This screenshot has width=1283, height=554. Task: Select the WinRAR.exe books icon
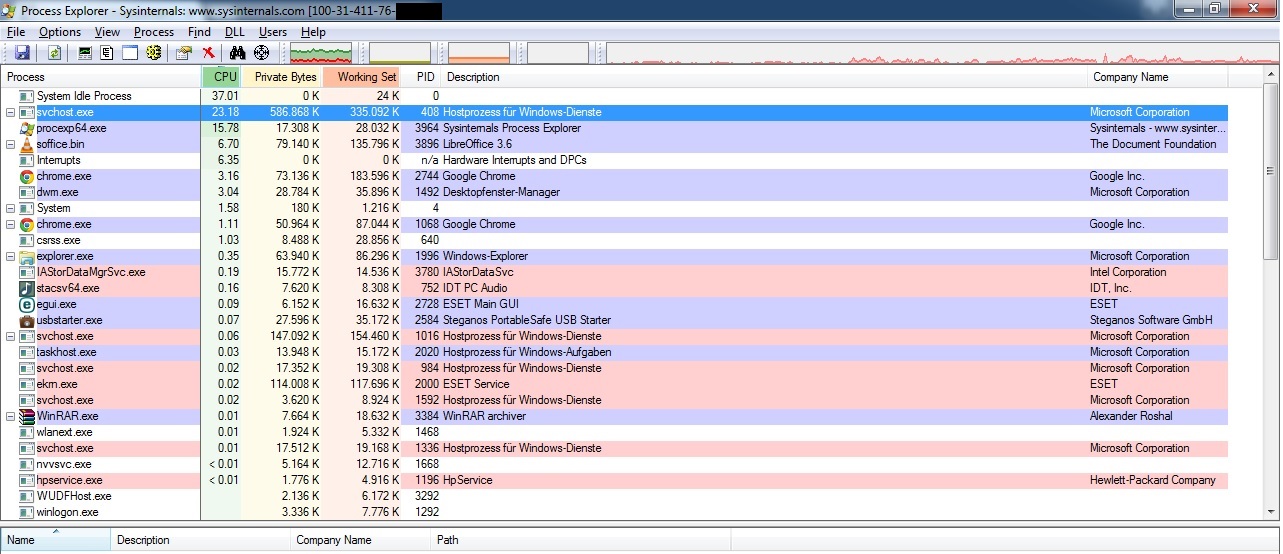[27, 416]
